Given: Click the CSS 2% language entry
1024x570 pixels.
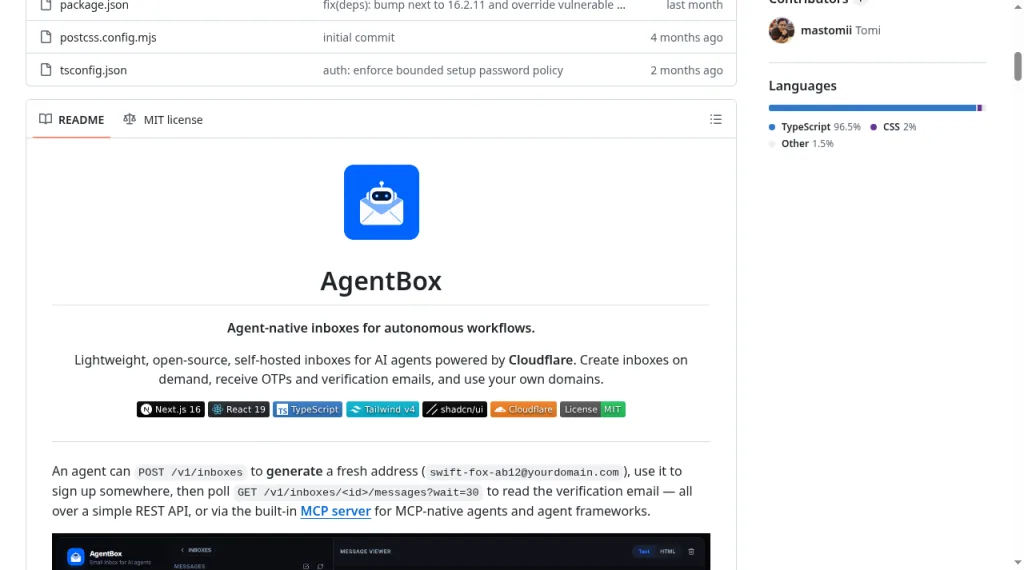Looking at the screenshot, I should (x=893, y=127).
